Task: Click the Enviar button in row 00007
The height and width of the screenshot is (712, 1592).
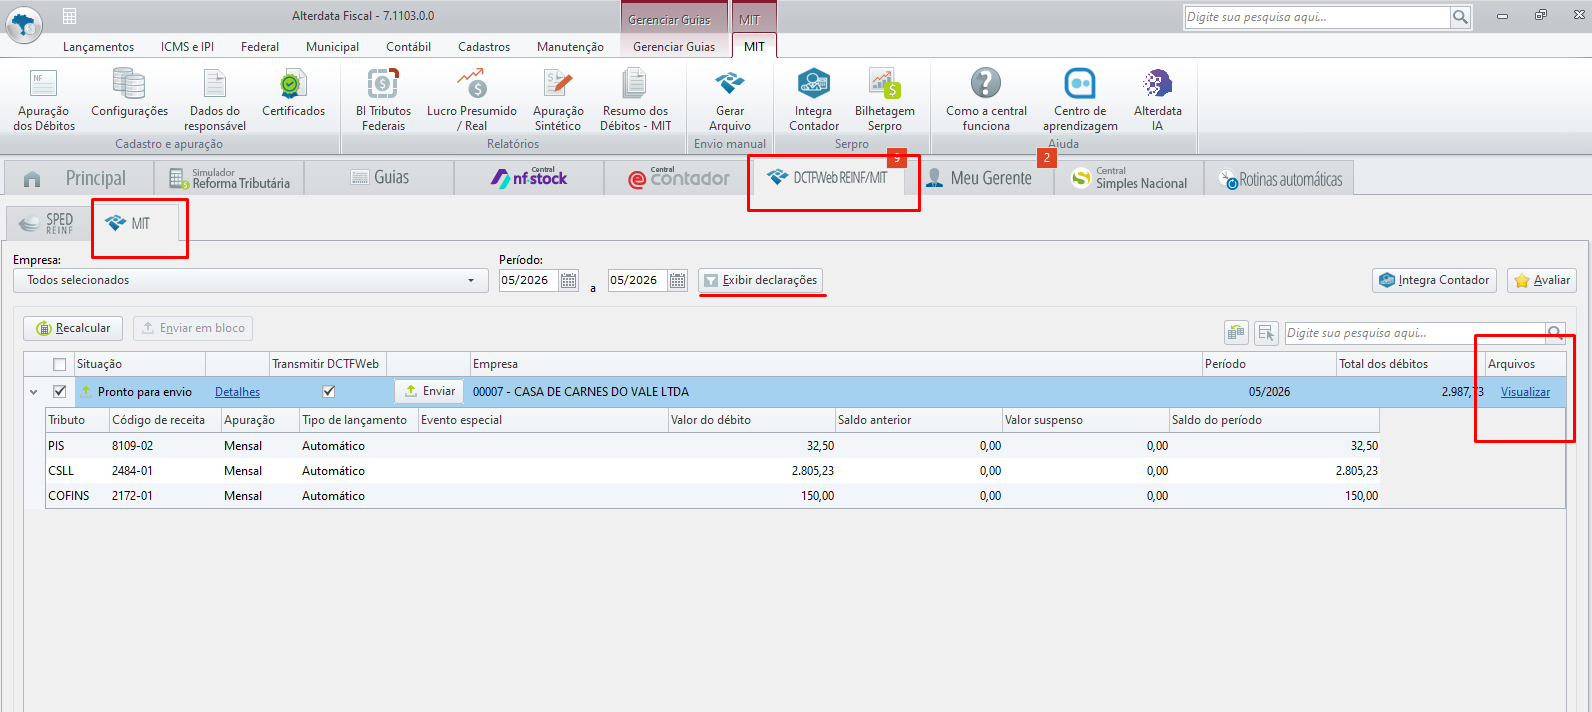Action: point(429,392)
